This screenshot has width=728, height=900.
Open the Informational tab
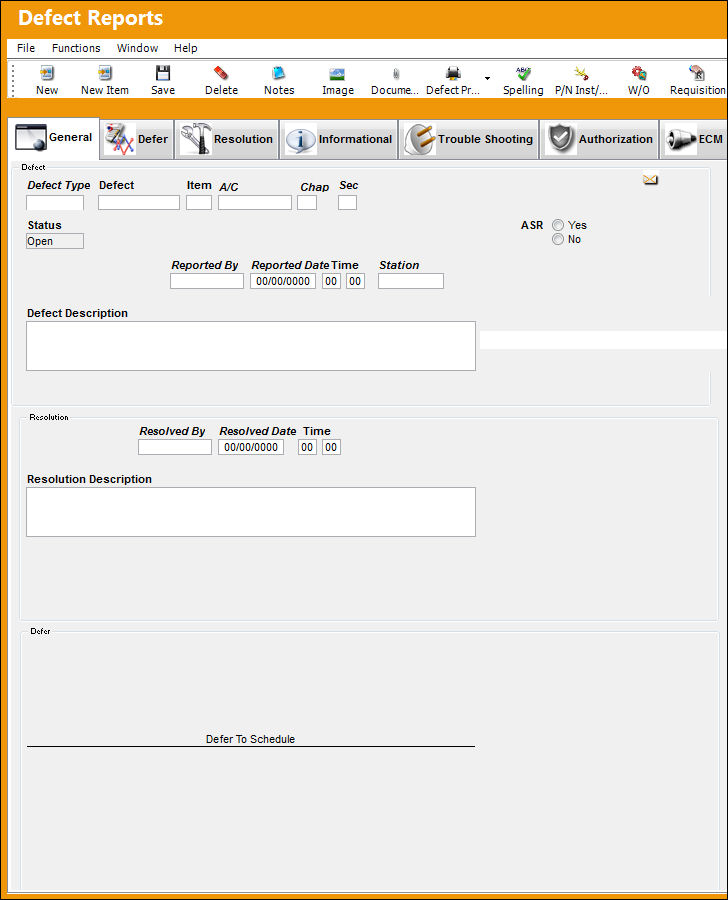tap(339, 139)
